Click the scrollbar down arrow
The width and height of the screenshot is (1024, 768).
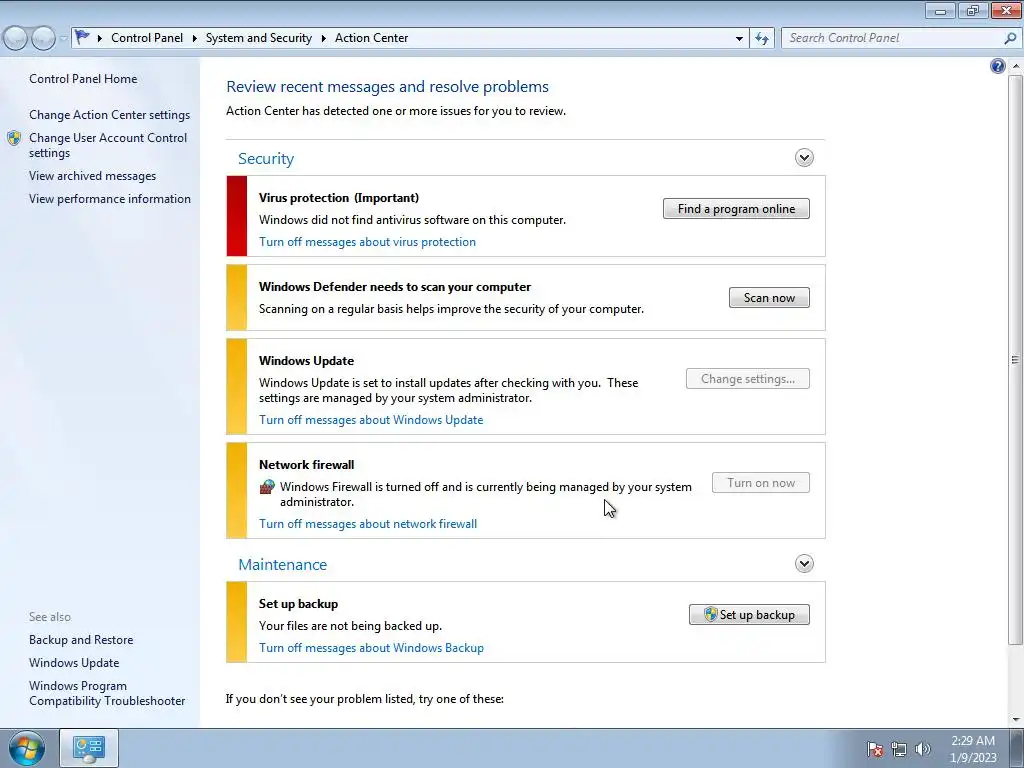(x=1015, y=720)
